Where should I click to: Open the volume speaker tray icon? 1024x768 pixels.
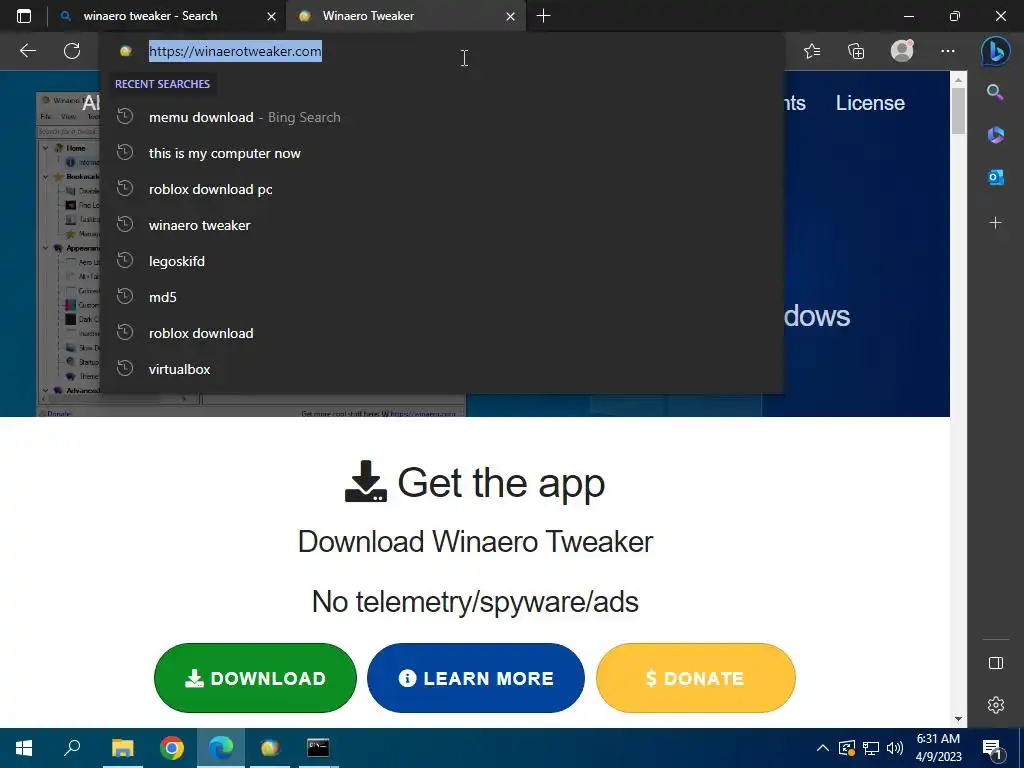pyautogui.click(x=895, y=748)
